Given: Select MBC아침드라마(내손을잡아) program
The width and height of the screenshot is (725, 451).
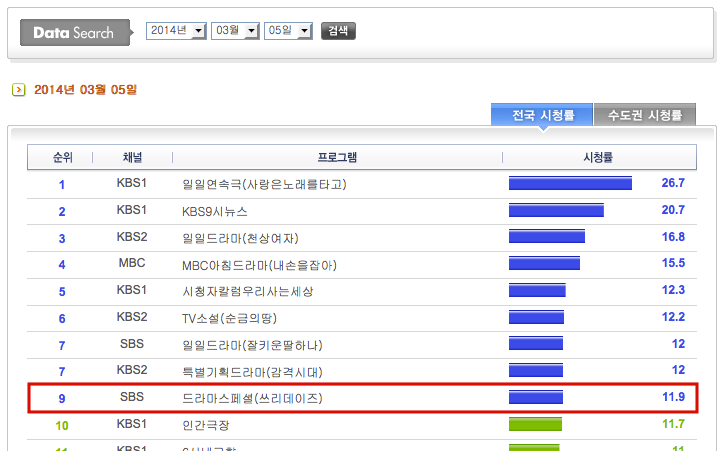Looking at the screenshot, I should pos(259,265).
